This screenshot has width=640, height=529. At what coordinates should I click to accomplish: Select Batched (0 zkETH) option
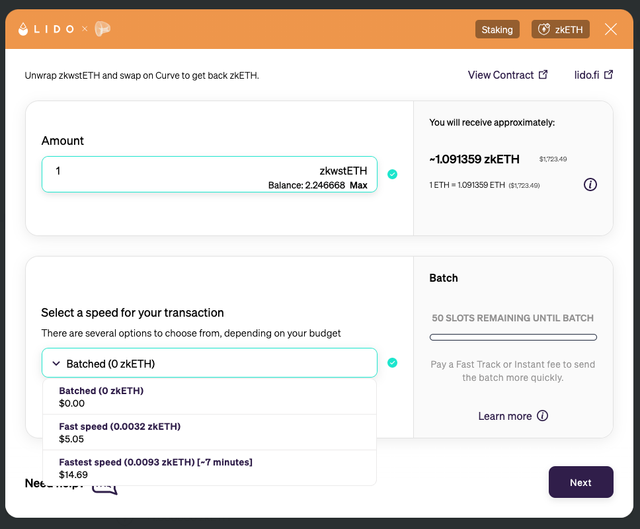[209, 397]
